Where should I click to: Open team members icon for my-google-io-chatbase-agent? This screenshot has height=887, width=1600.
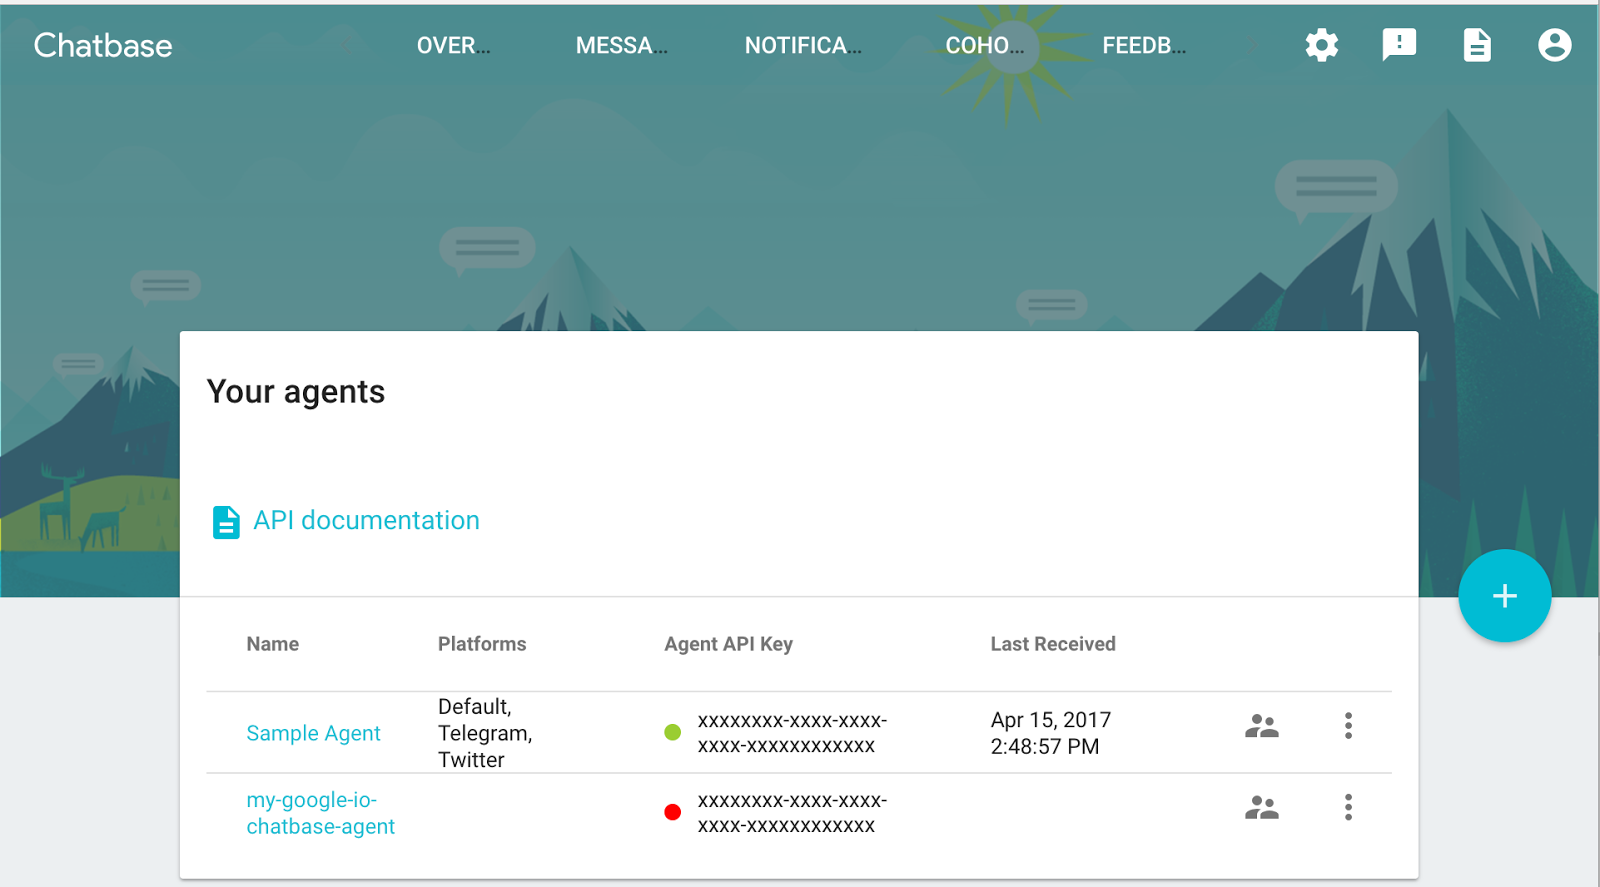coord(1262,808)
